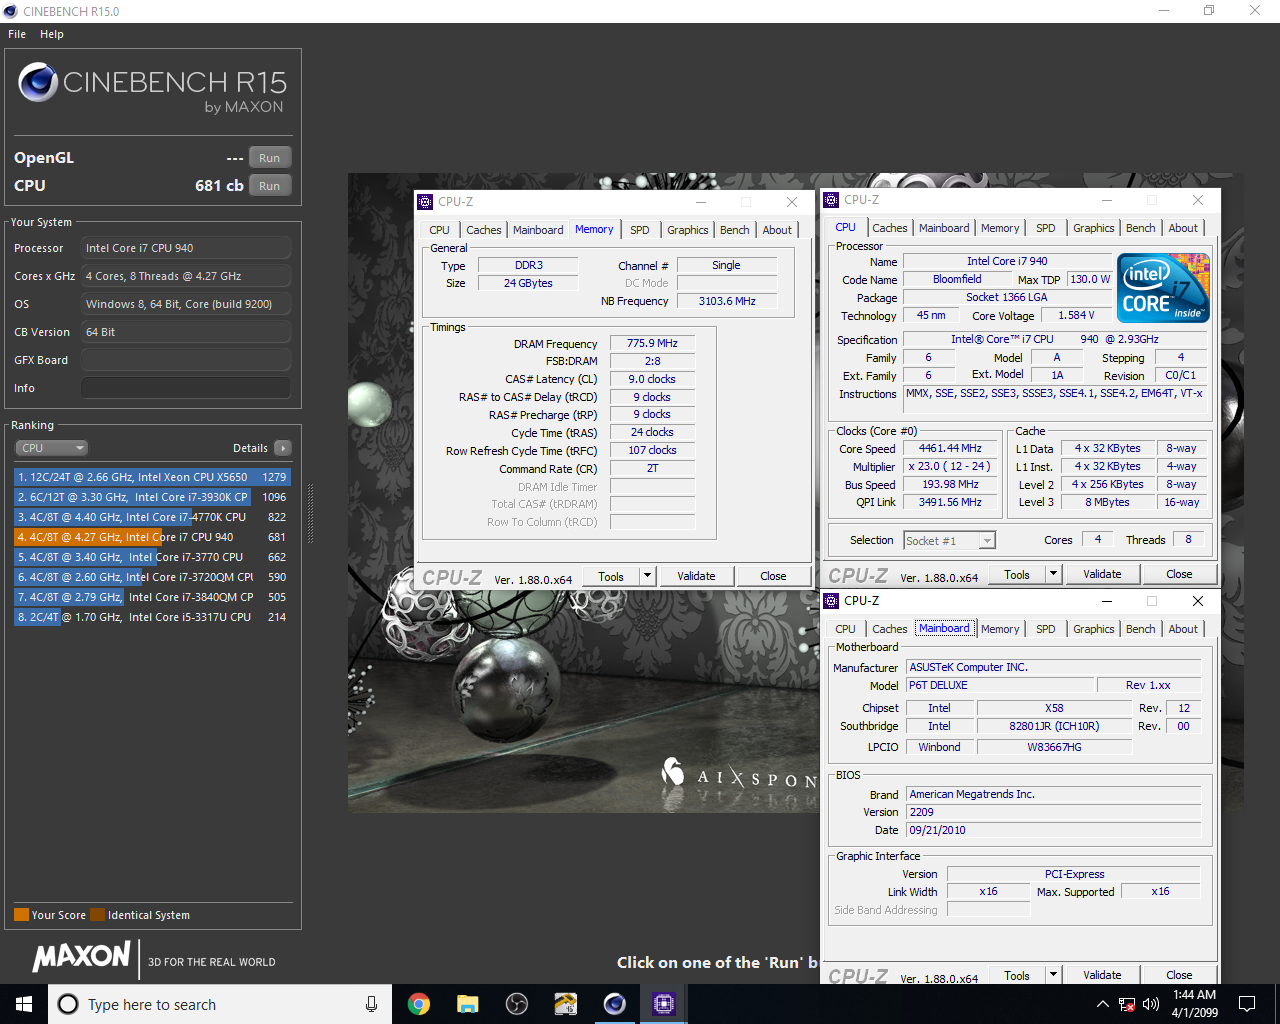Click the network status tray icon
This screenshot has width=1280, height=1024.
[x=1127, y=1004]
